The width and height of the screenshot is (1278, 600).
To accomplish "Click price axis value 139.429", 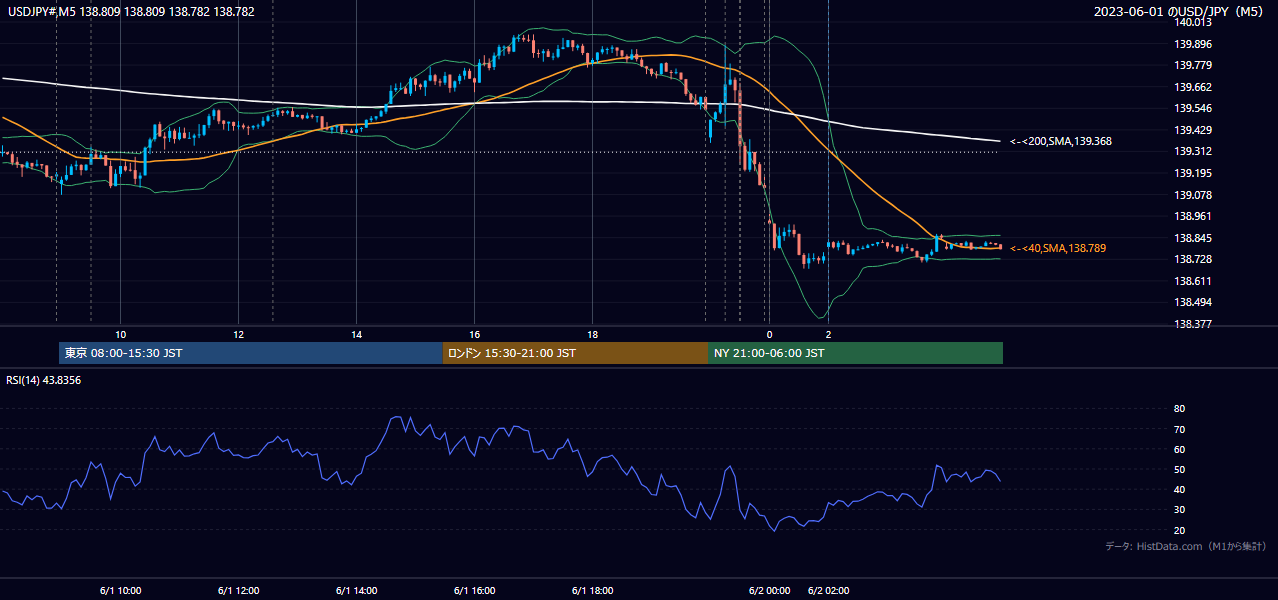I will [1195, 130].
